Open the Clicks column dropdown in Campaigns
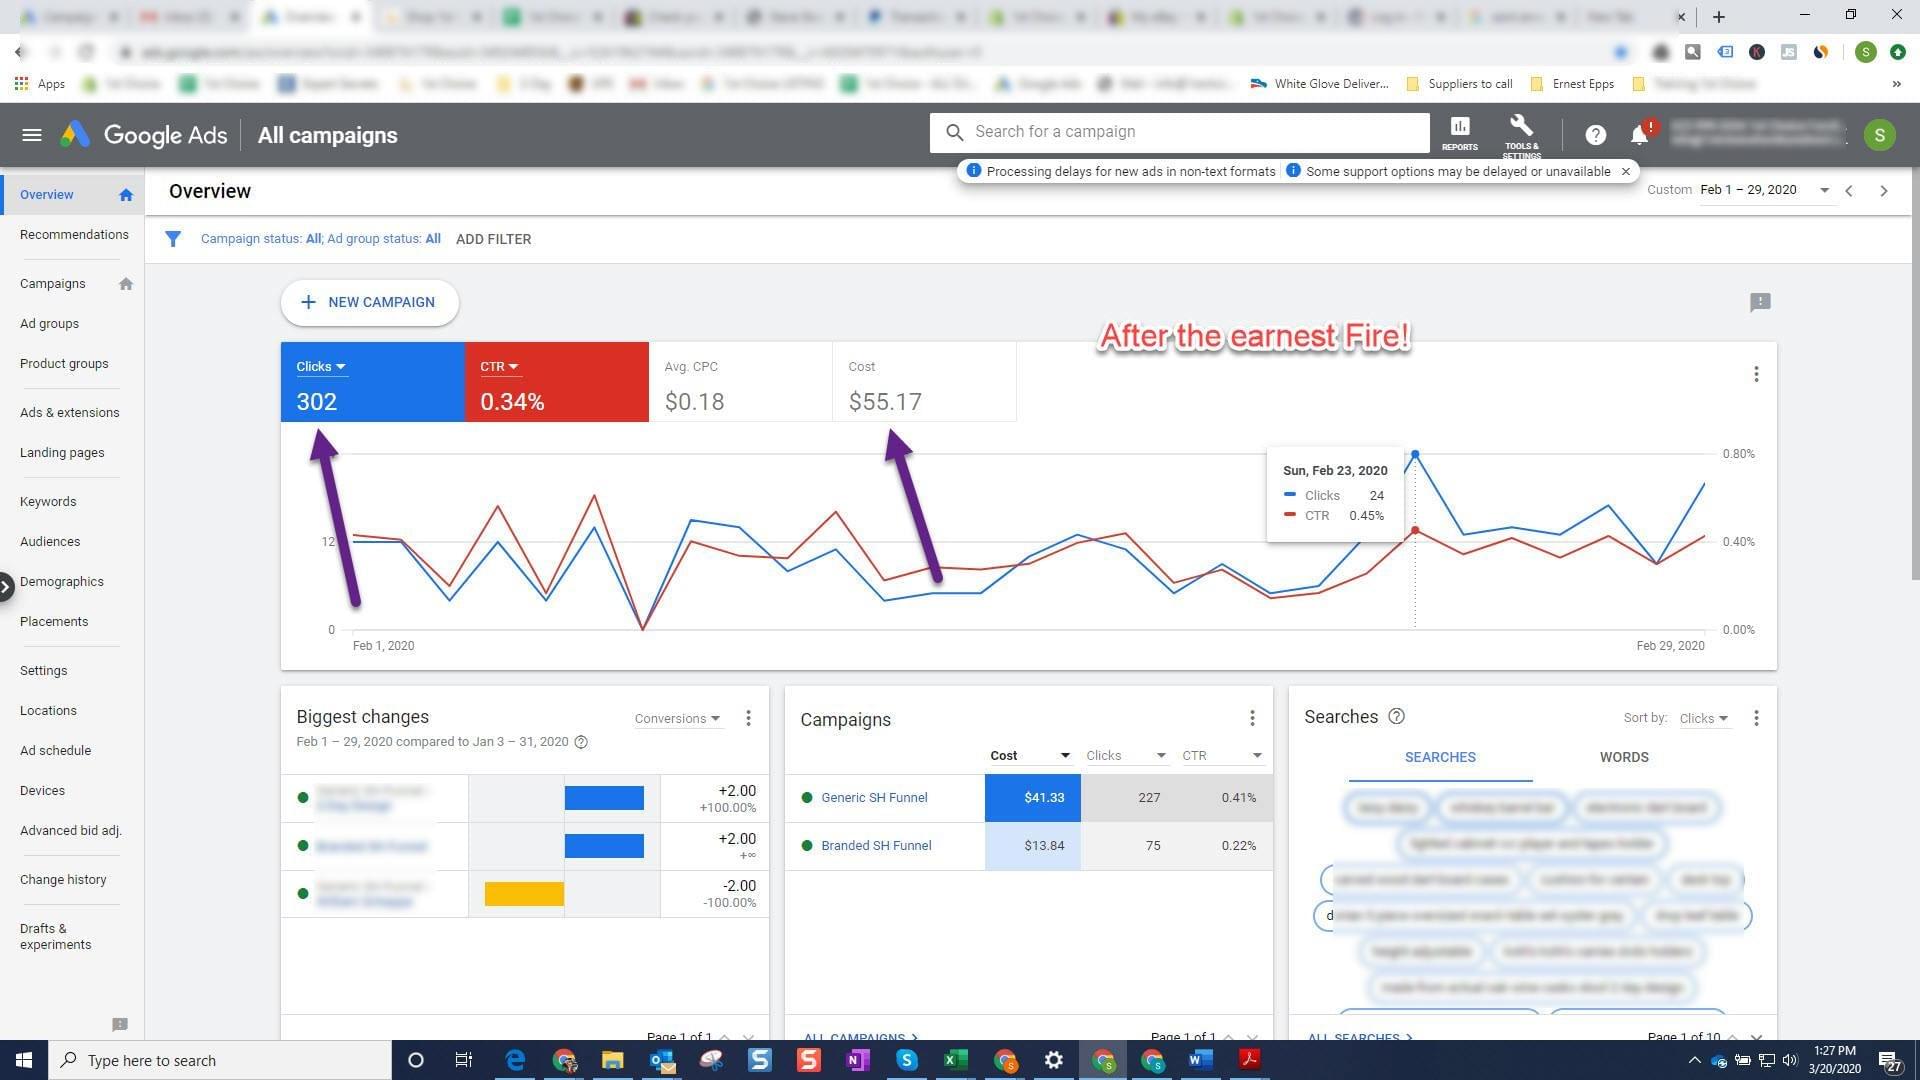1920x1080 pixels. [1126, 756]
